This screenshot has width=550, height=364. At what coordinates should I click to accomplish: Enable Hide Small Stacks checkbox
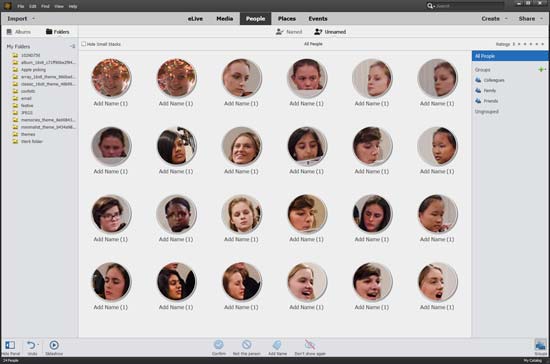pyautogui.click(x=83, y=44)
